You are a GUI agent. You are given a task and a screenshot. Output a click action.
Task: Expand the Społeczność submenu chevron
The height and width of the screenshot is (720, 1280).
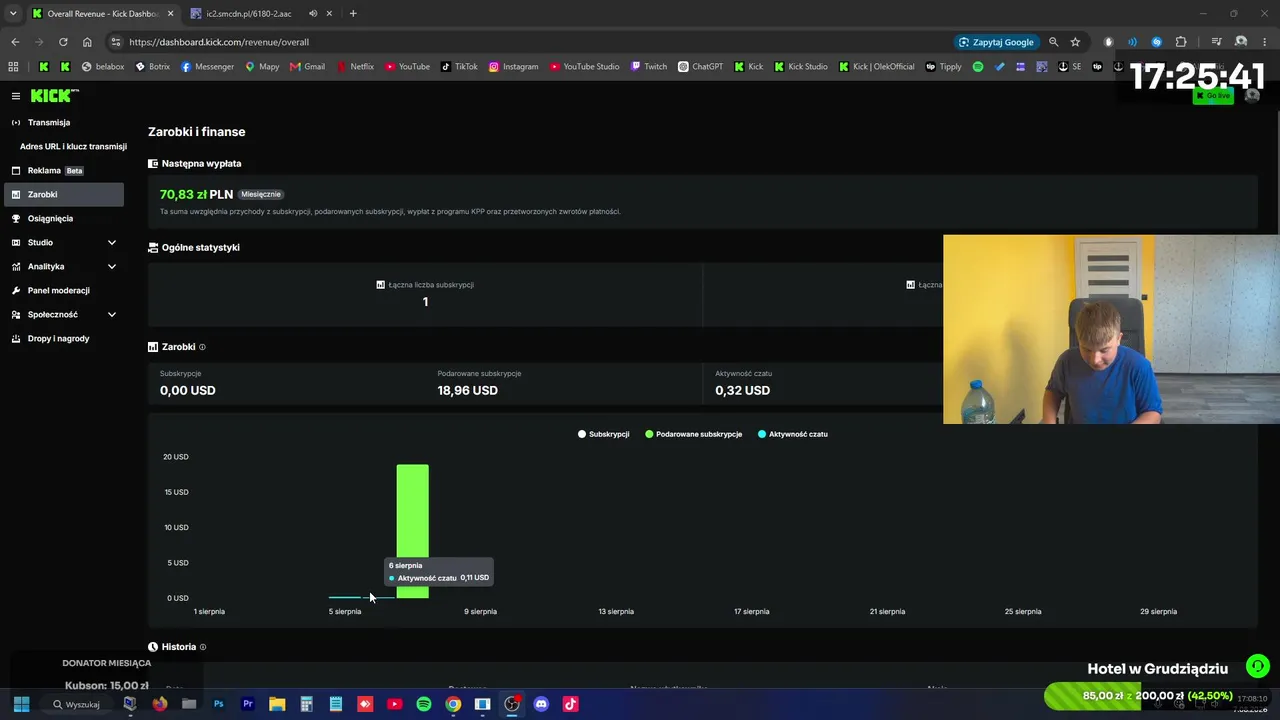coord(112,314)
